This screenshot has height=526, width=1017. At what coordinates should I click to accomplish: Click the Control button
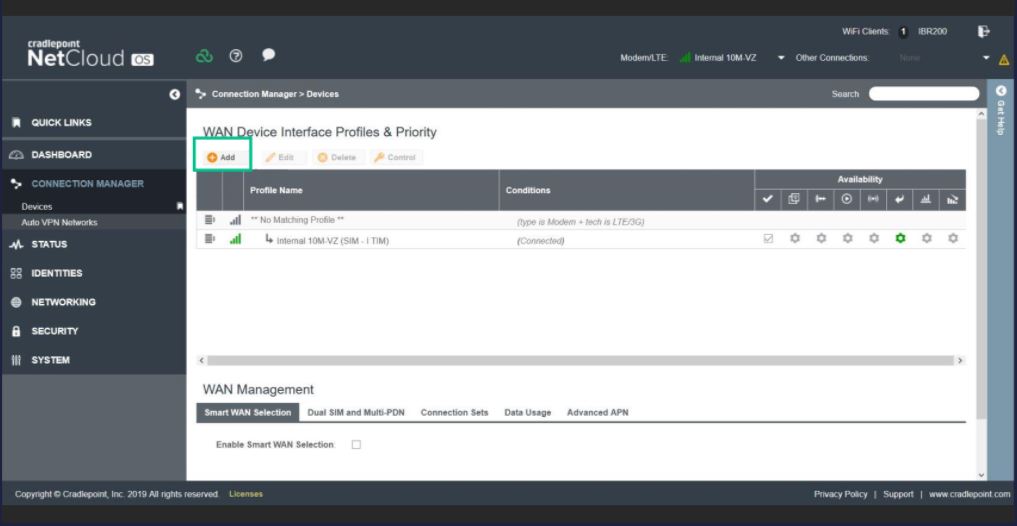[x=395, y=157]
